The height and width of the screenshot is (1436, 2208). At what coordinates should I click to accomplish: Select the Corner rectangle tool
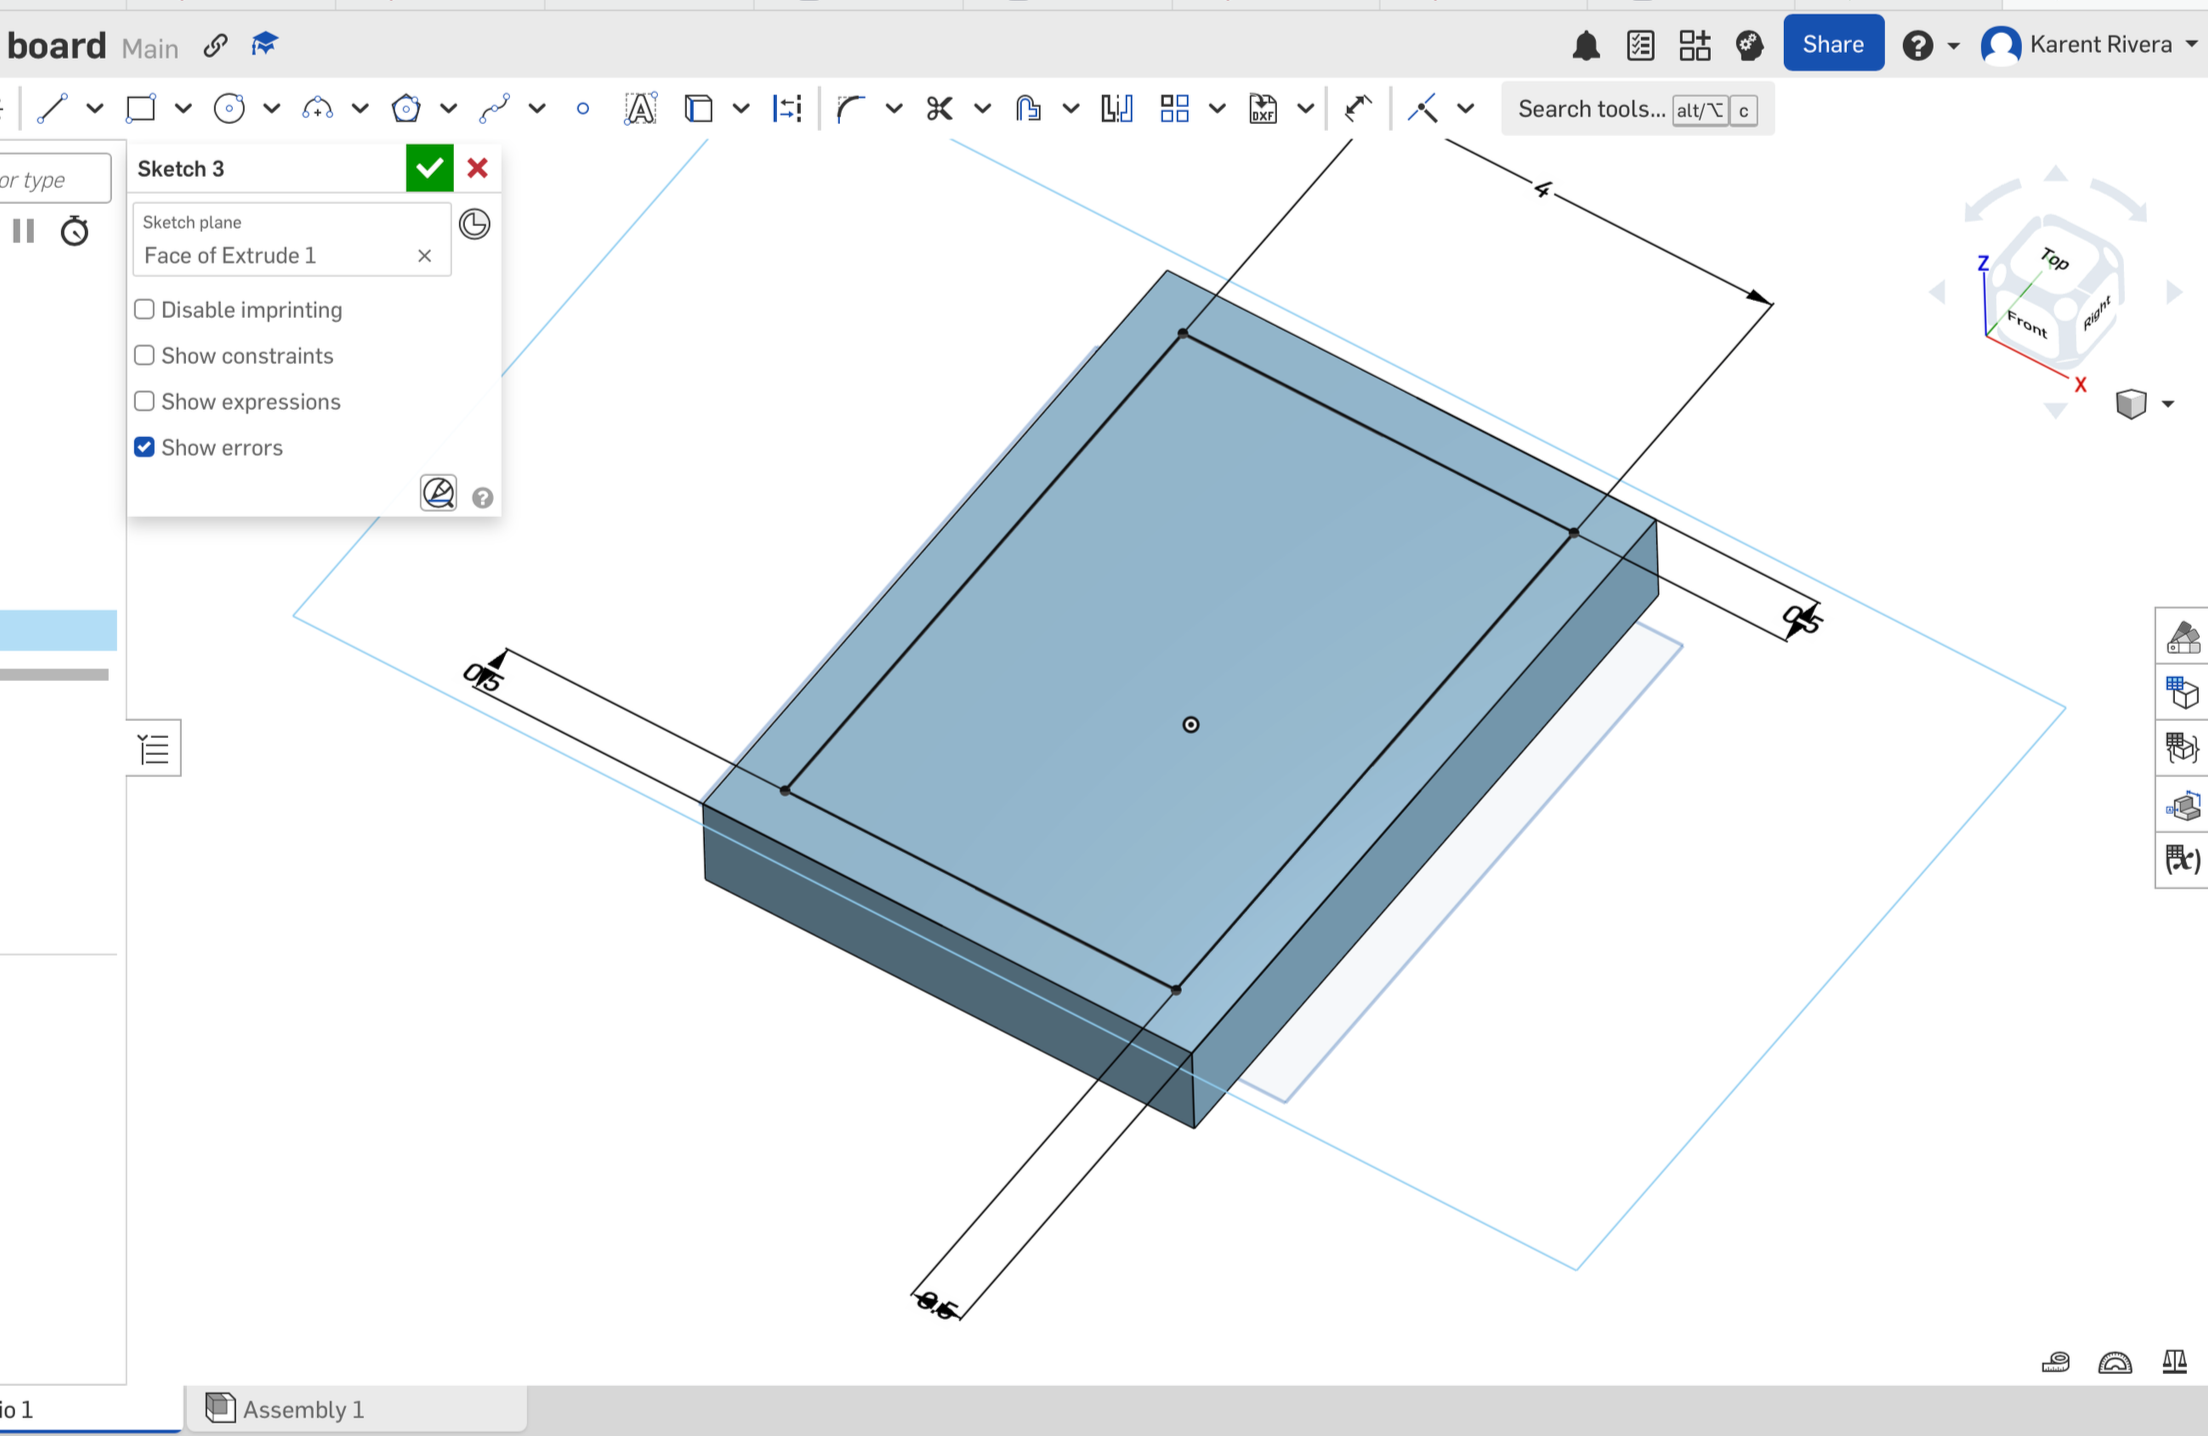tap(141, 108)
